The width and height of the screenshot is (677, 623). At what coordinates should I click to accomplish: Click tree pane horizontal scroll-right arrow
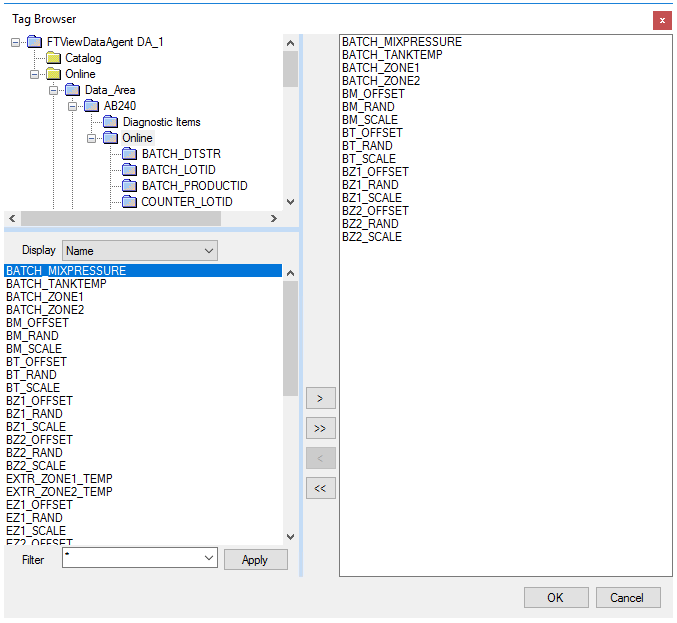pos(273,218)
